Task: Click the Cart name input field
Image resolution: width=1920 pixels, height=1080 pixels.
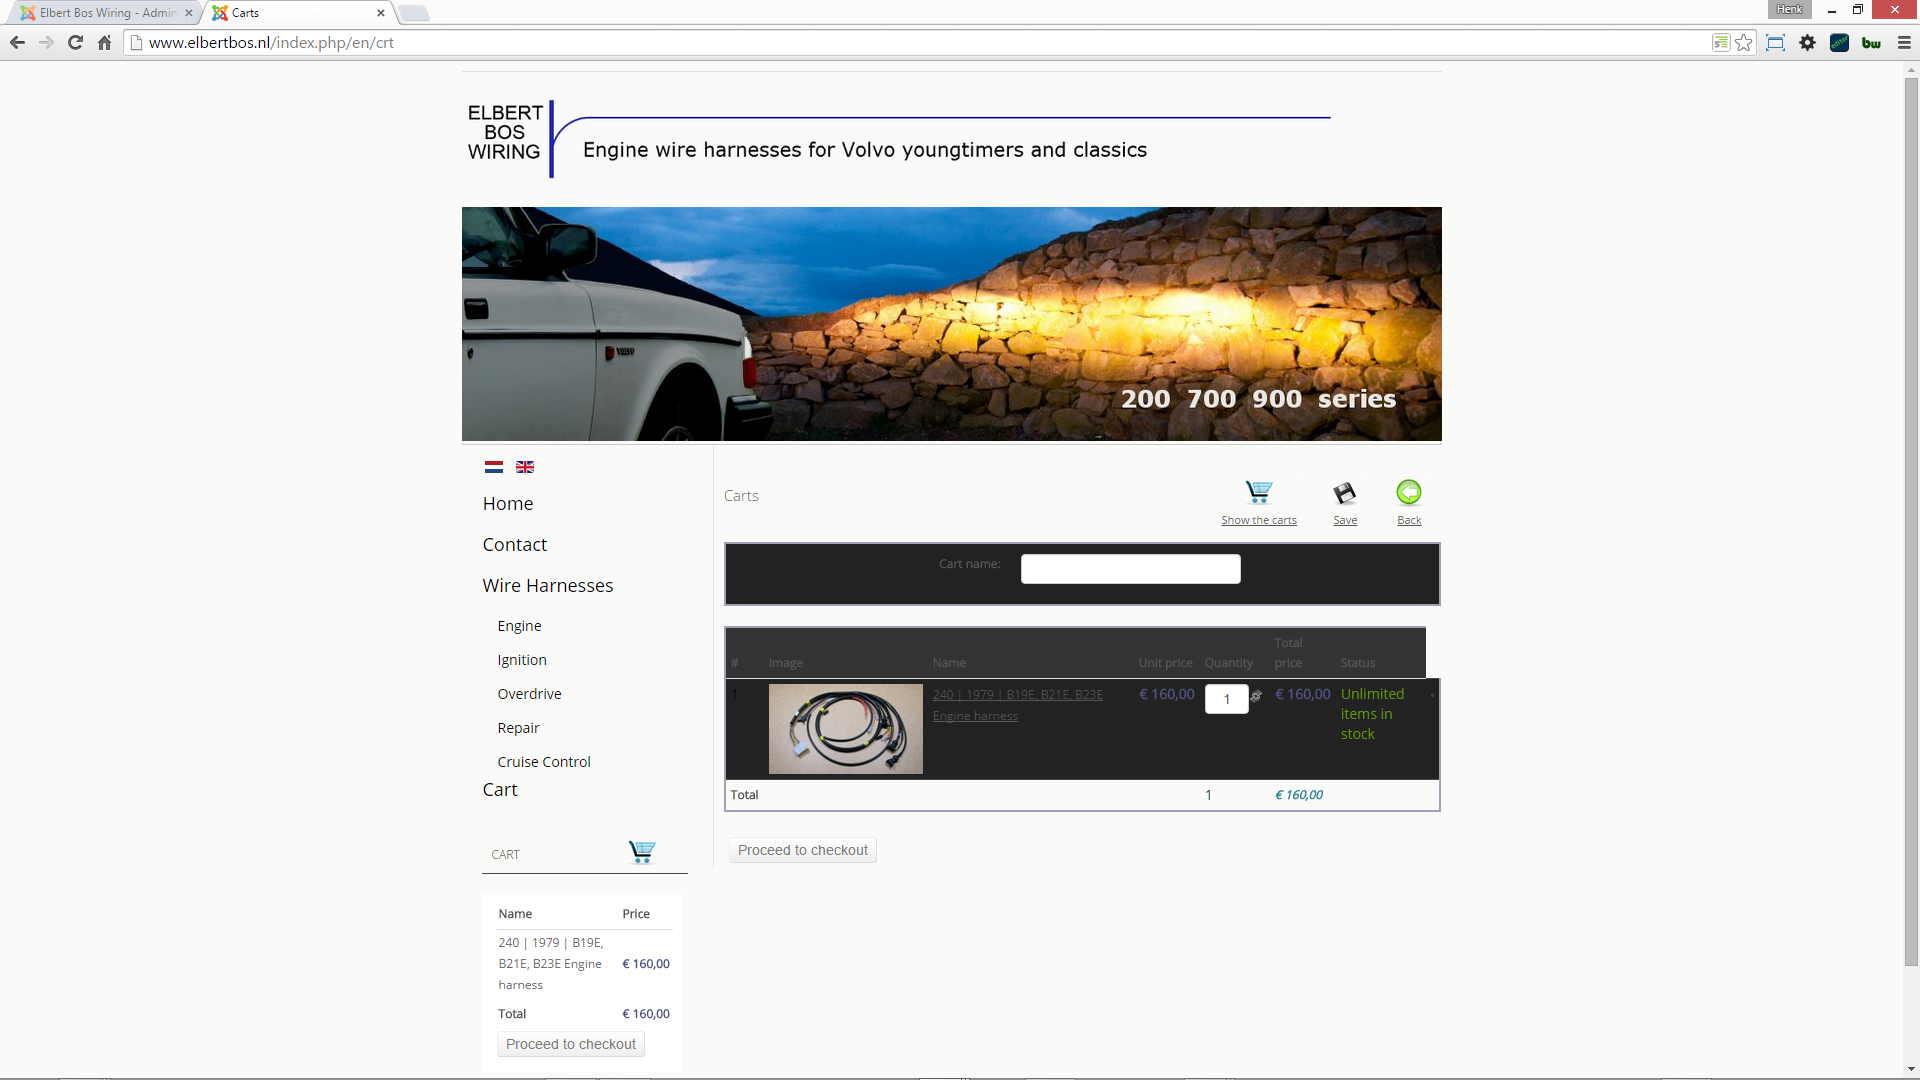Action: coord(1130,569)
